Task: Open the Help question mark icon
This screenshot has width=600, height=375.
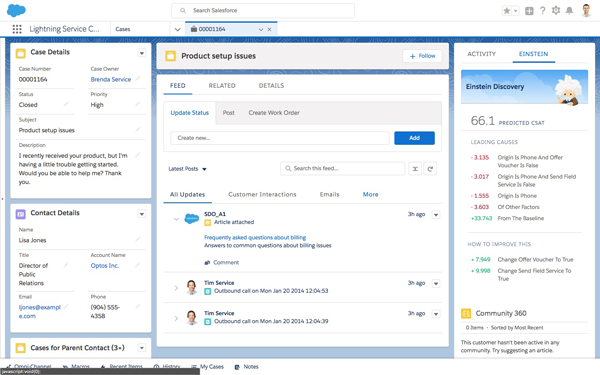Action: pyautogui.click(x=543, y=11)
